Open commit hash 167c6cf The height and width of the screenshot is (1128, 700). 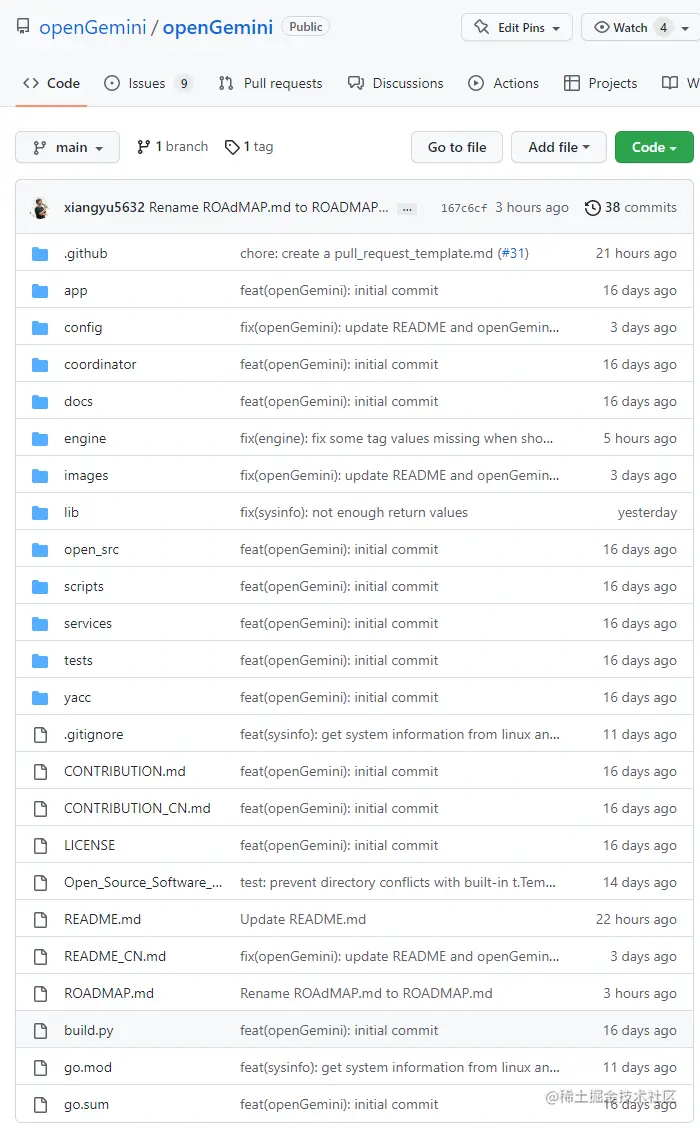pos(464,208)
